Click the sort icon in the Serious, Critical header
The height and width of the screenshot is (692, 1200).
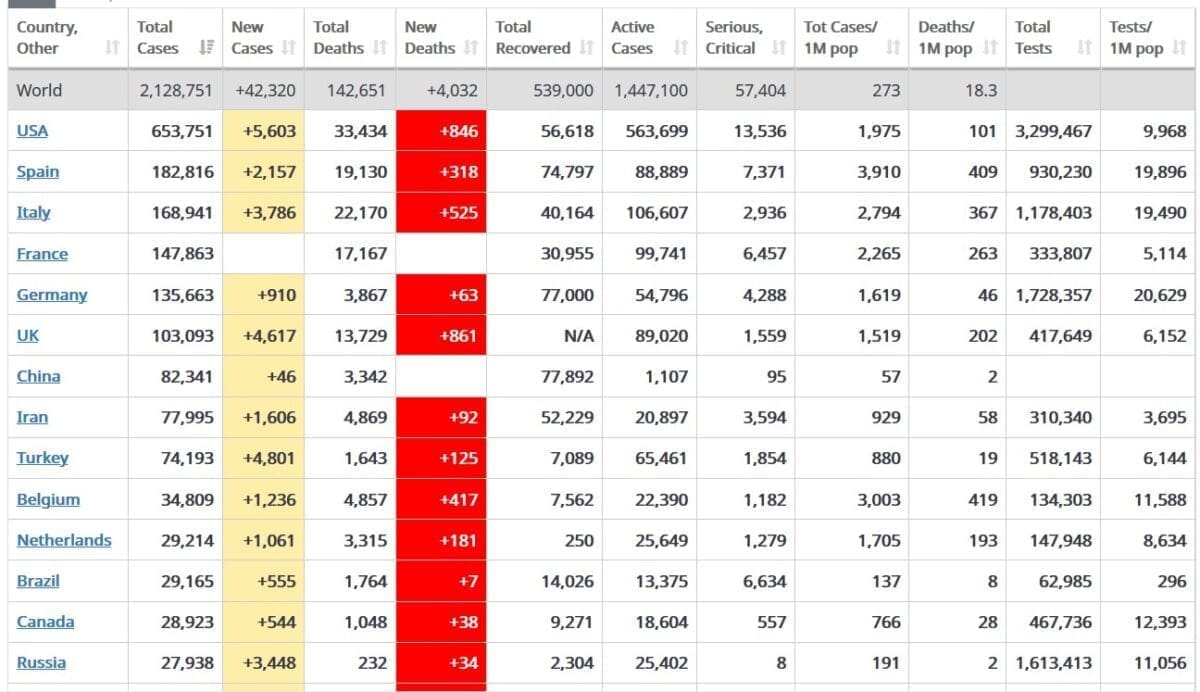(779, 48)
